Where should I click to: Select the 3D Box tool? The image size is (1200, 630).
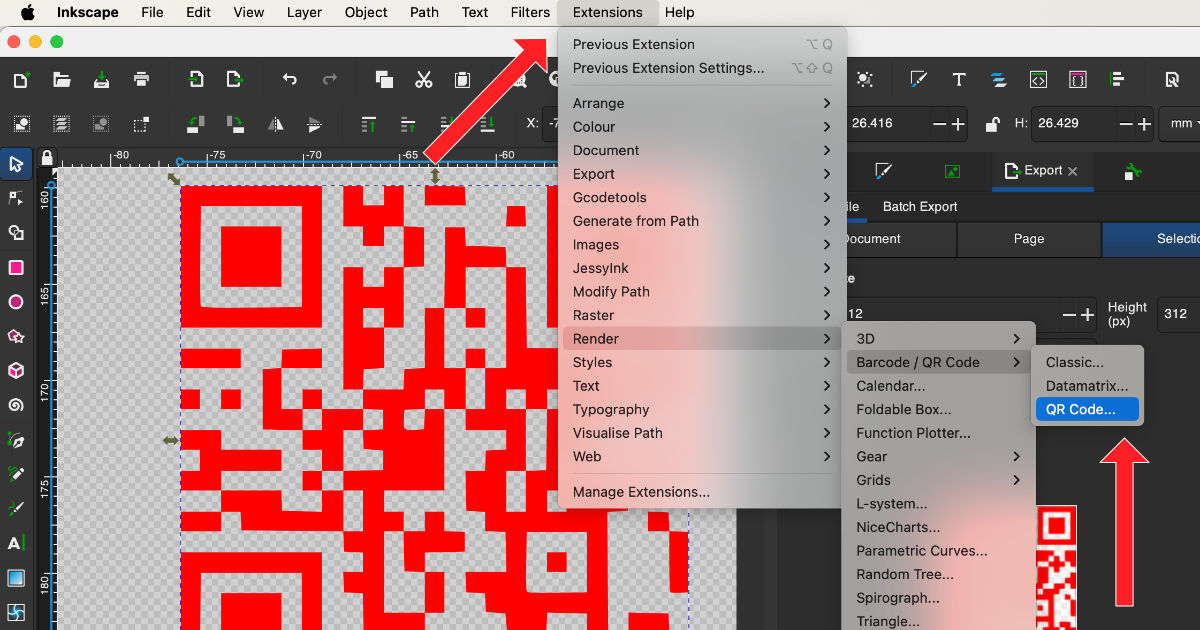point(16,371)
